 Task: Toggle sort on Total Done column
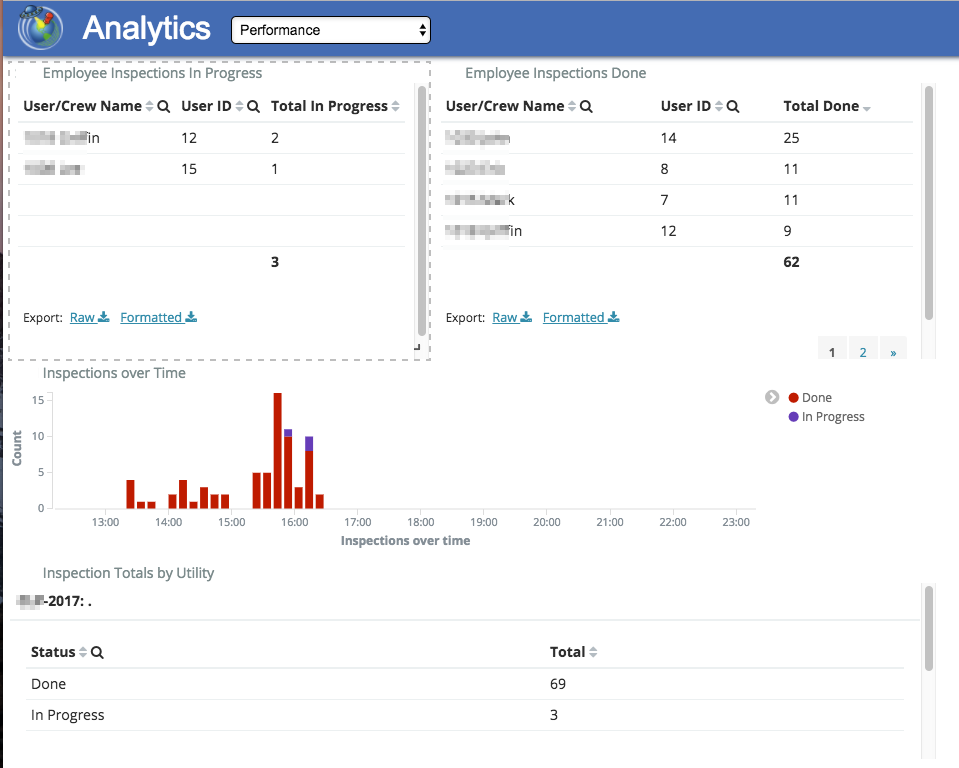click(x=867, y=108)
